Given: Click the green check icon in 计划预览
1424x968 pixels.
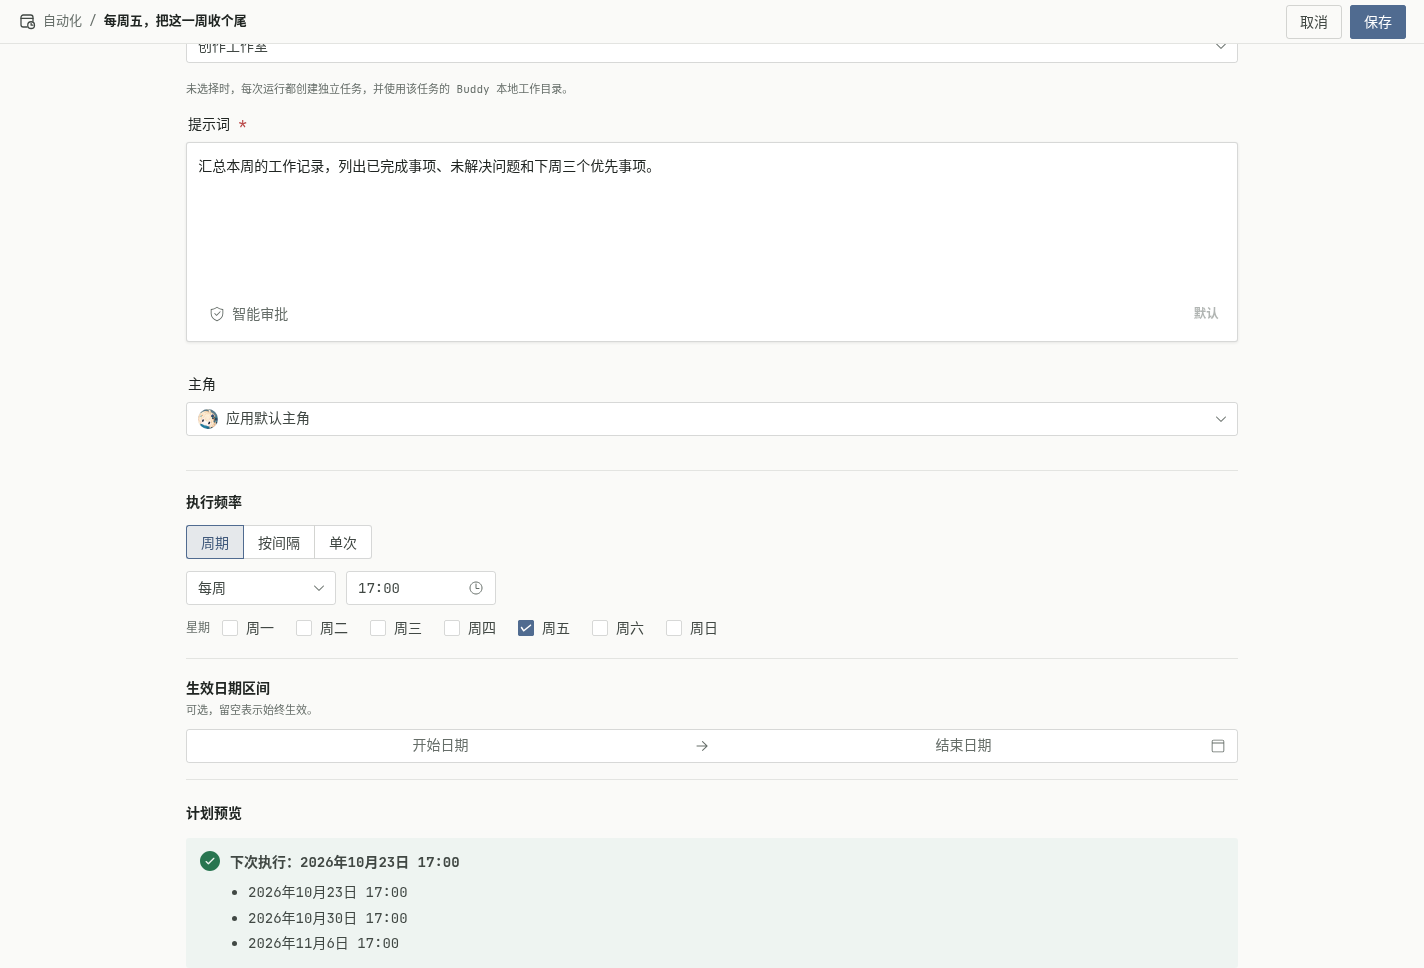Looking at the screenshot, I should (210, 861).
